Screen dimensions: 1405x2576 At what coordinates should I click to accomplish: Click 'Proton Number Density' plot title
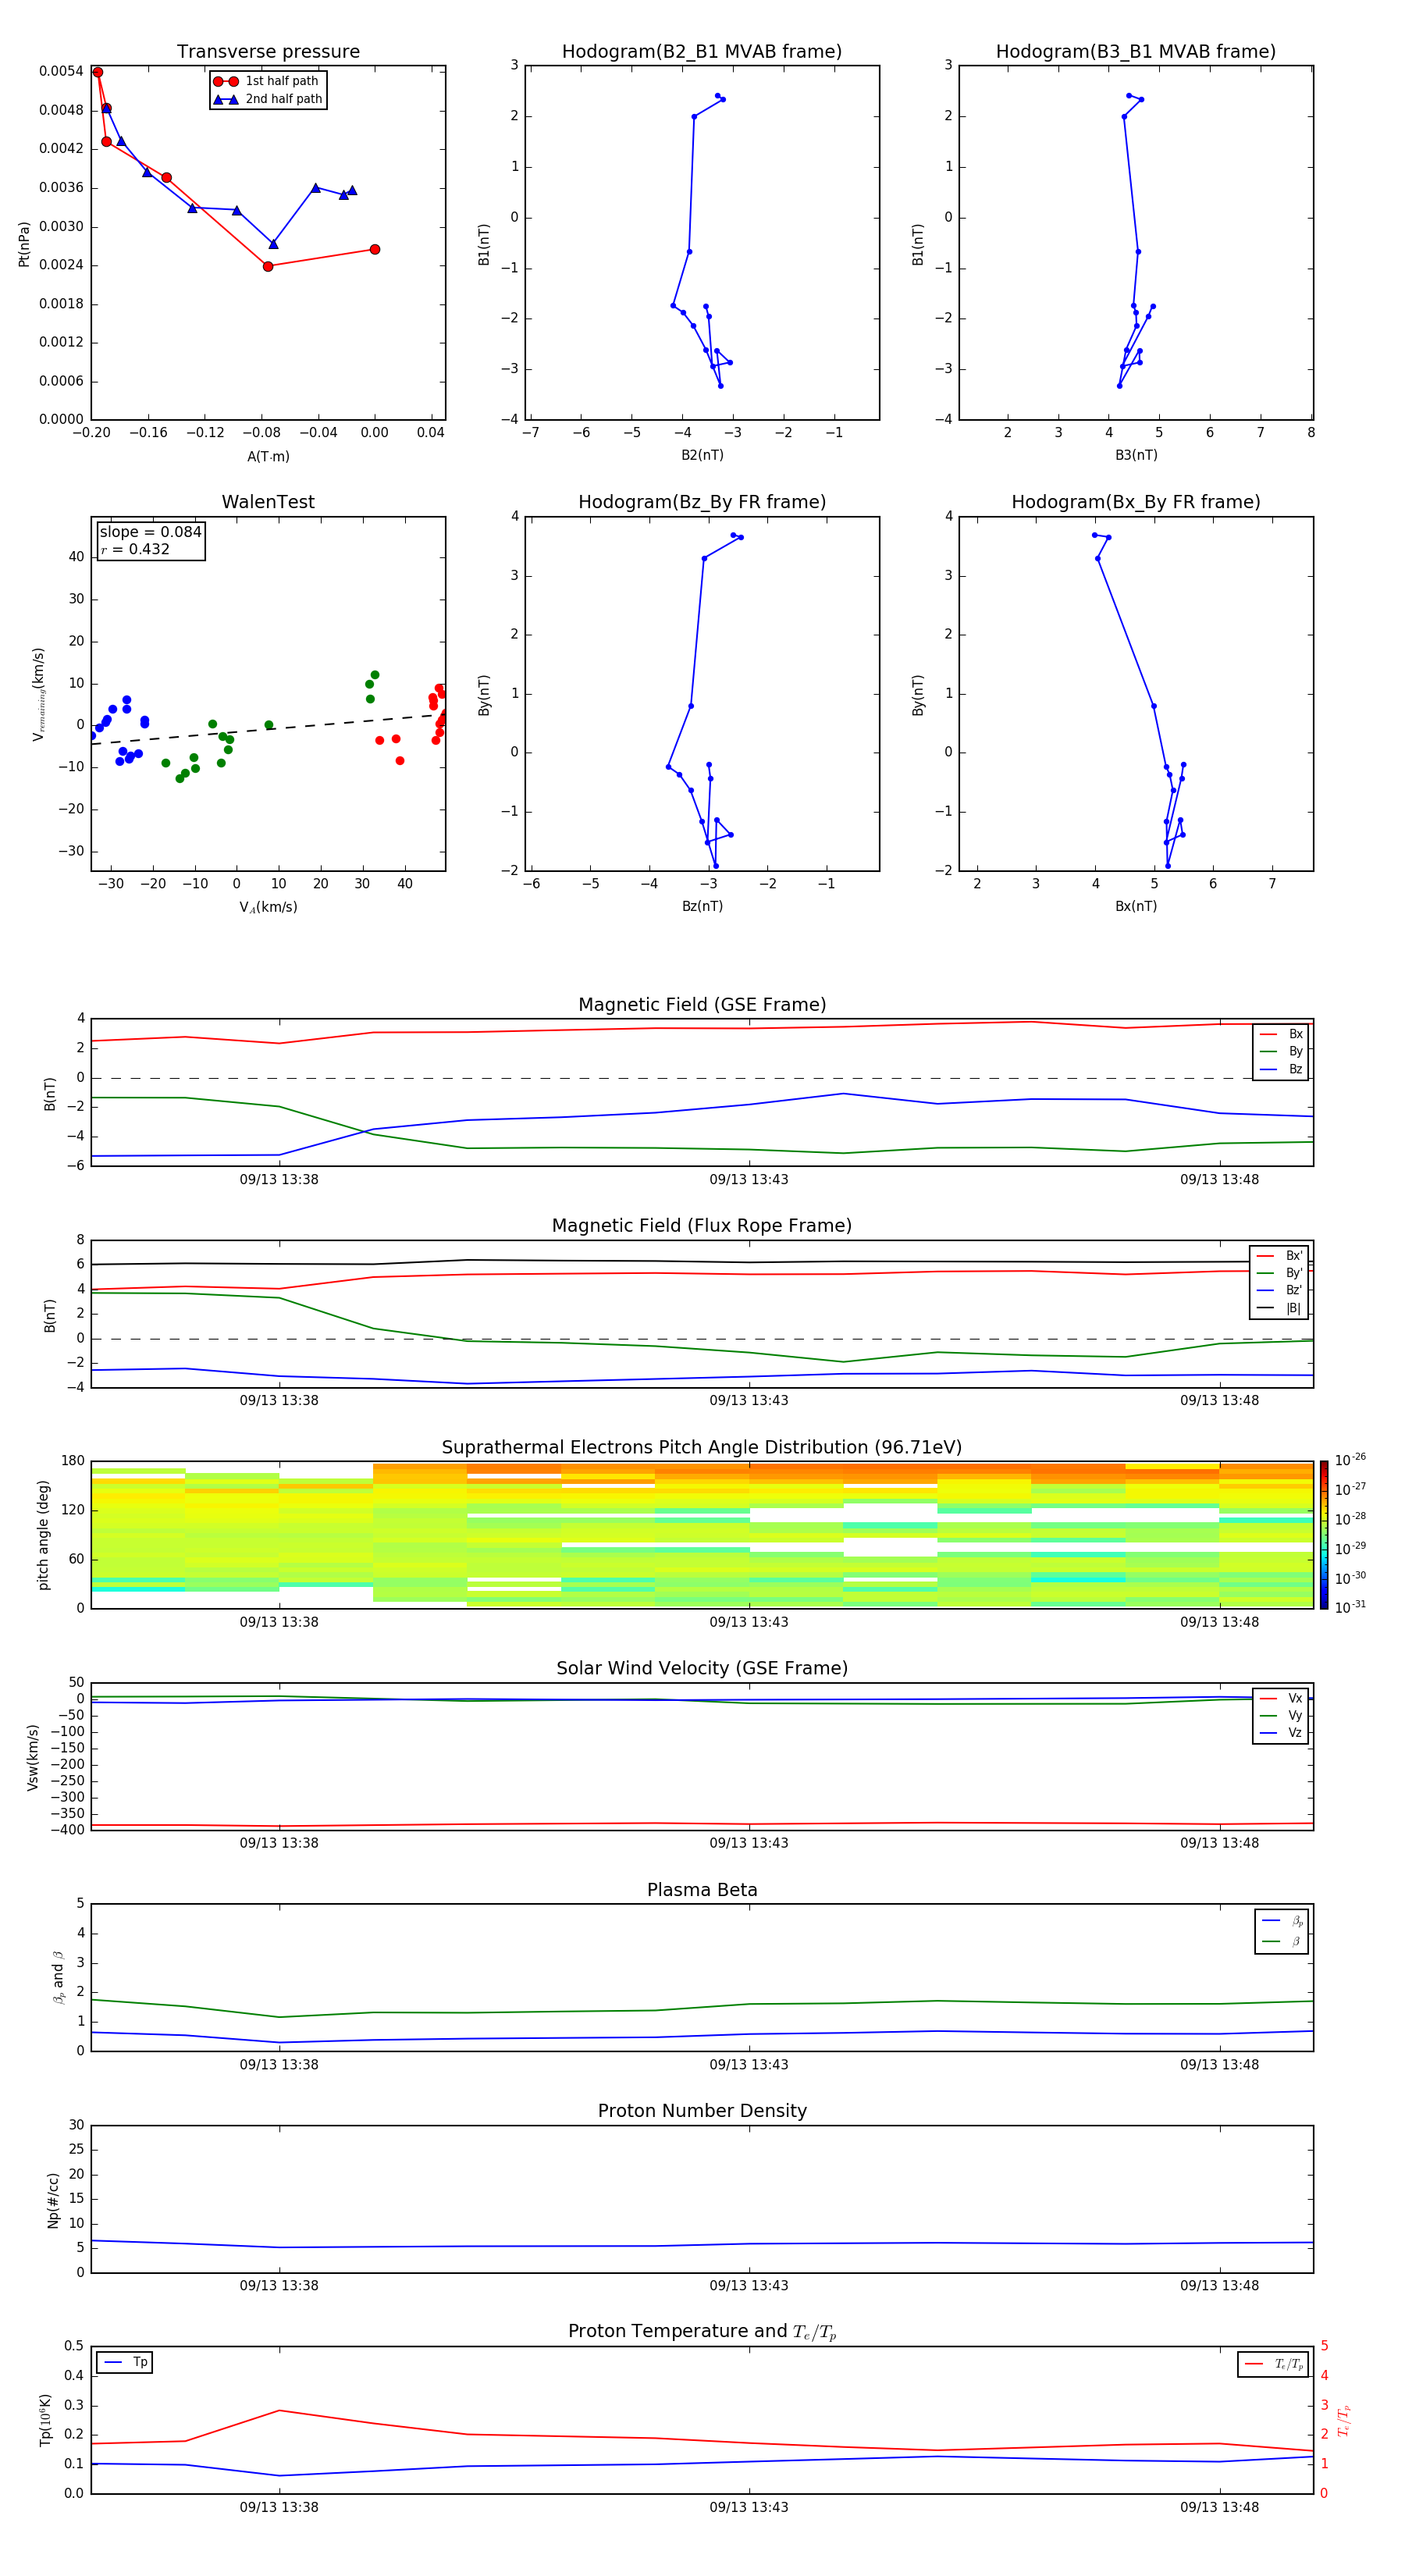pyautogui.click(x=702, y=2111)
